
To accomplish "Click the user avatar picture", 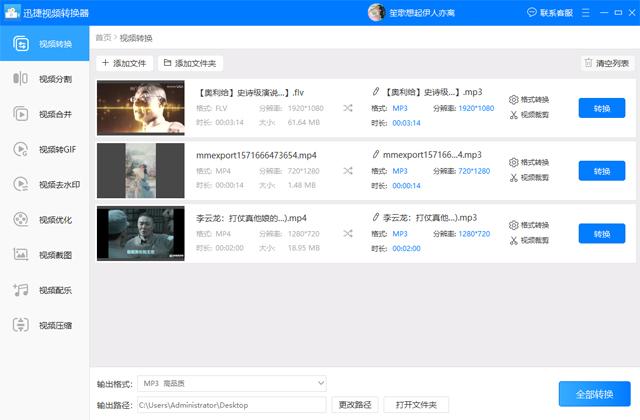I will [x=376, y=13].
